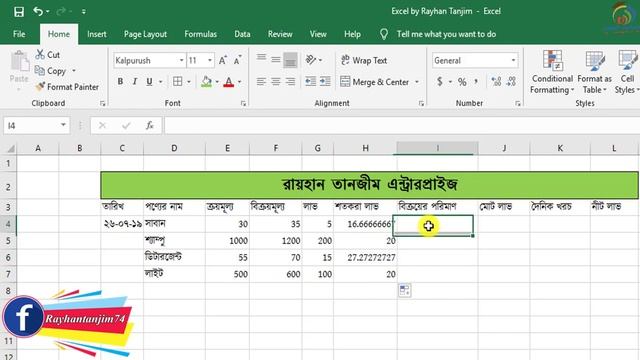Screen dimensions: 640x360
Task: Decrease the indent
Action: (311, 82)
